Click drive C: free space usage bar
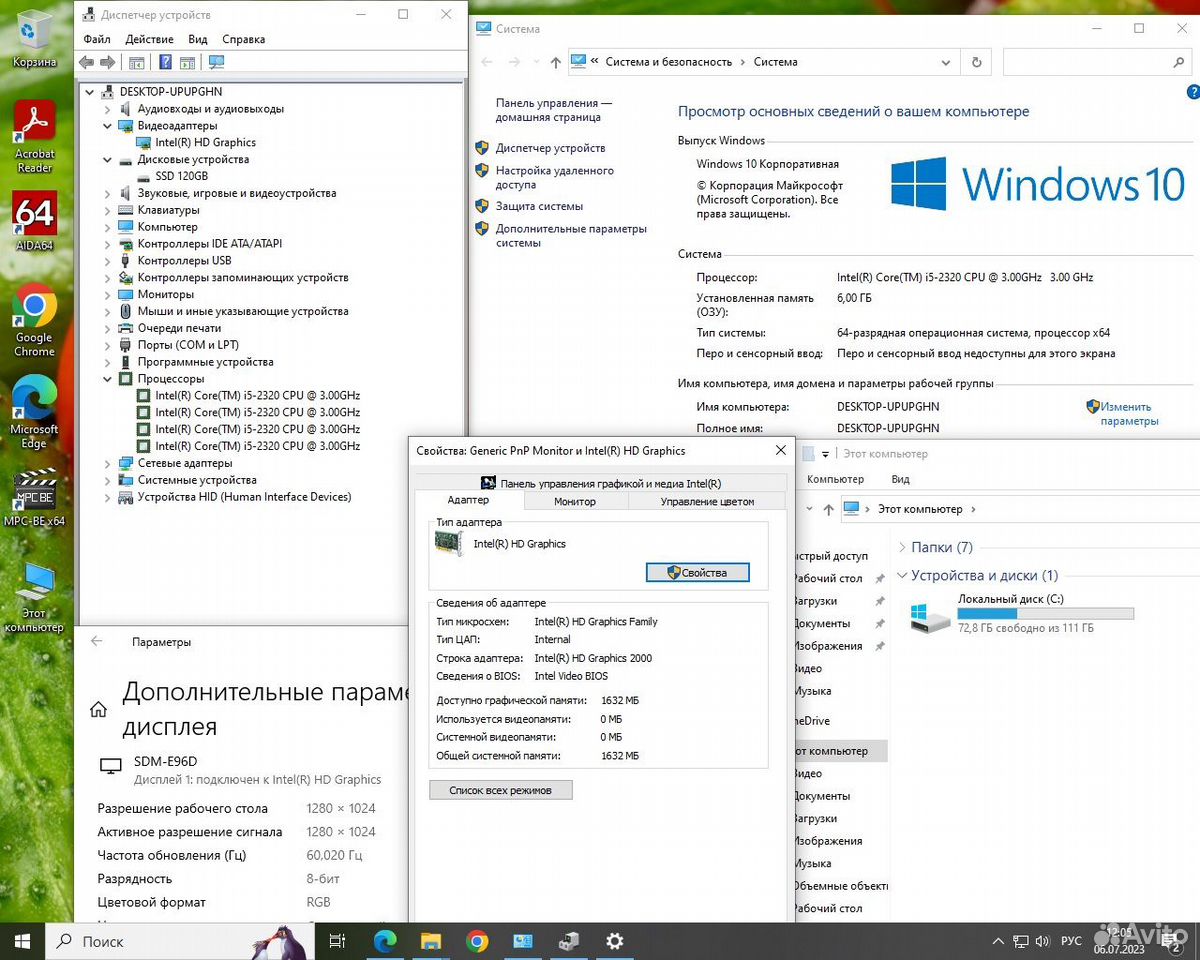1200x960 pixels. (1045, 614)
